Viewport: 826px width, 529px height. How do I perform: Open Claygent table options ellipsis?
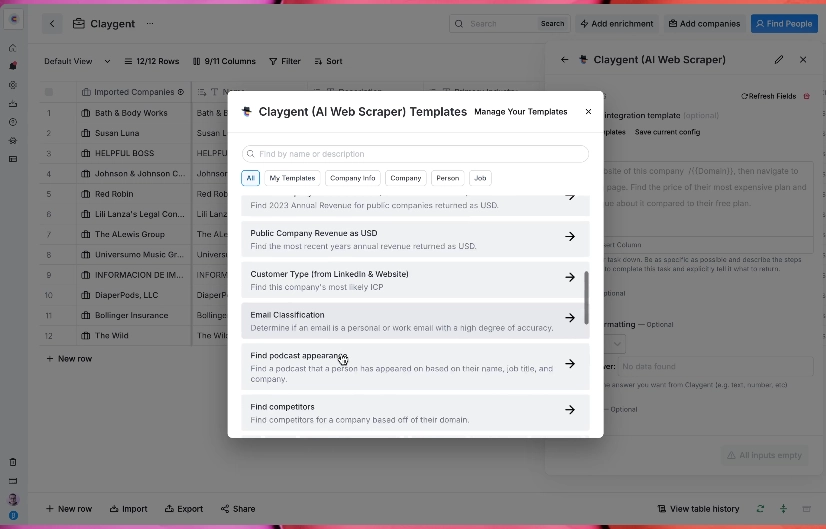click(150, 24)
